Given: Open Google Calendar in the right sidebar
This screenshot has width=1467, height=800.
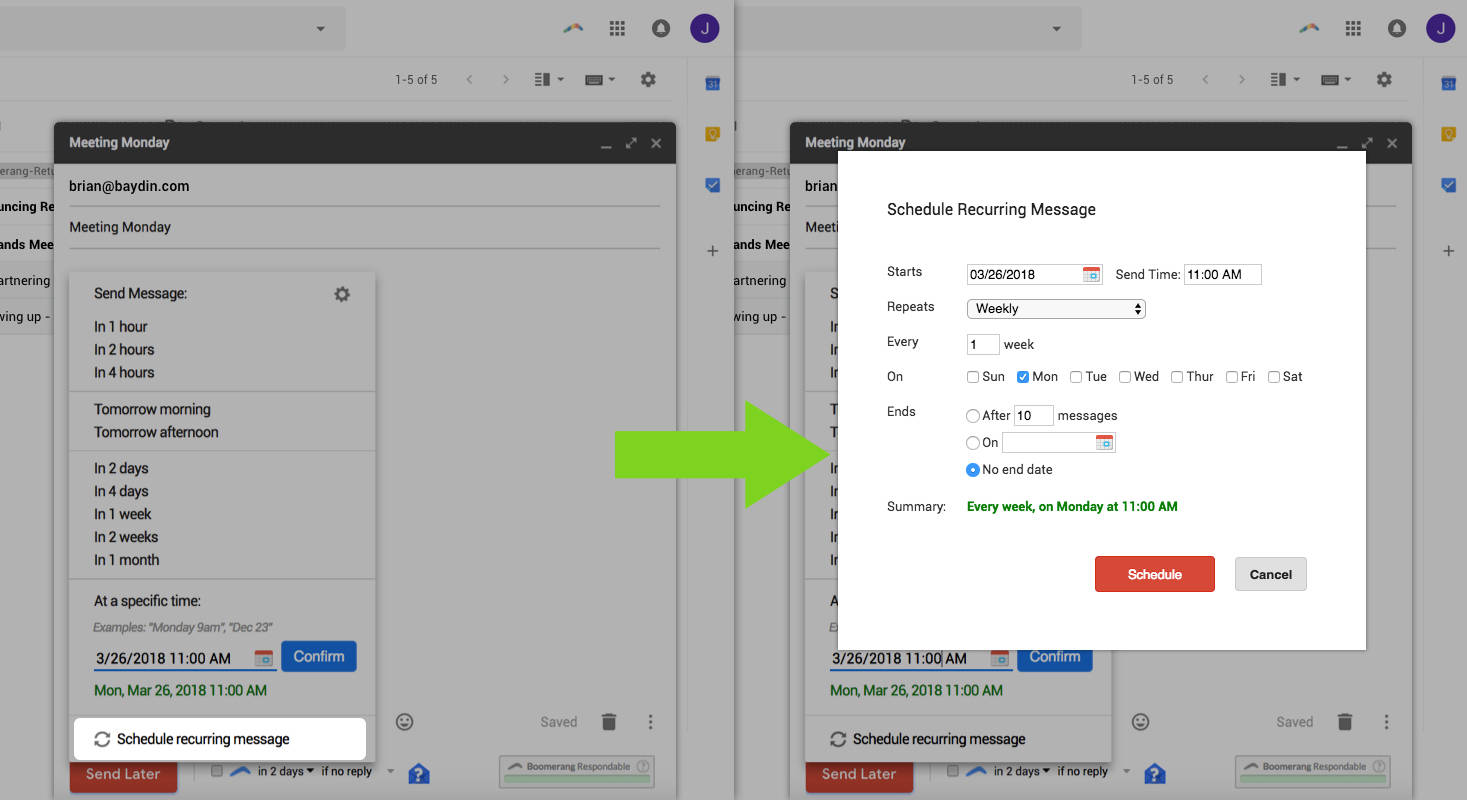Looking at the screenshot, I should 1448,83.
